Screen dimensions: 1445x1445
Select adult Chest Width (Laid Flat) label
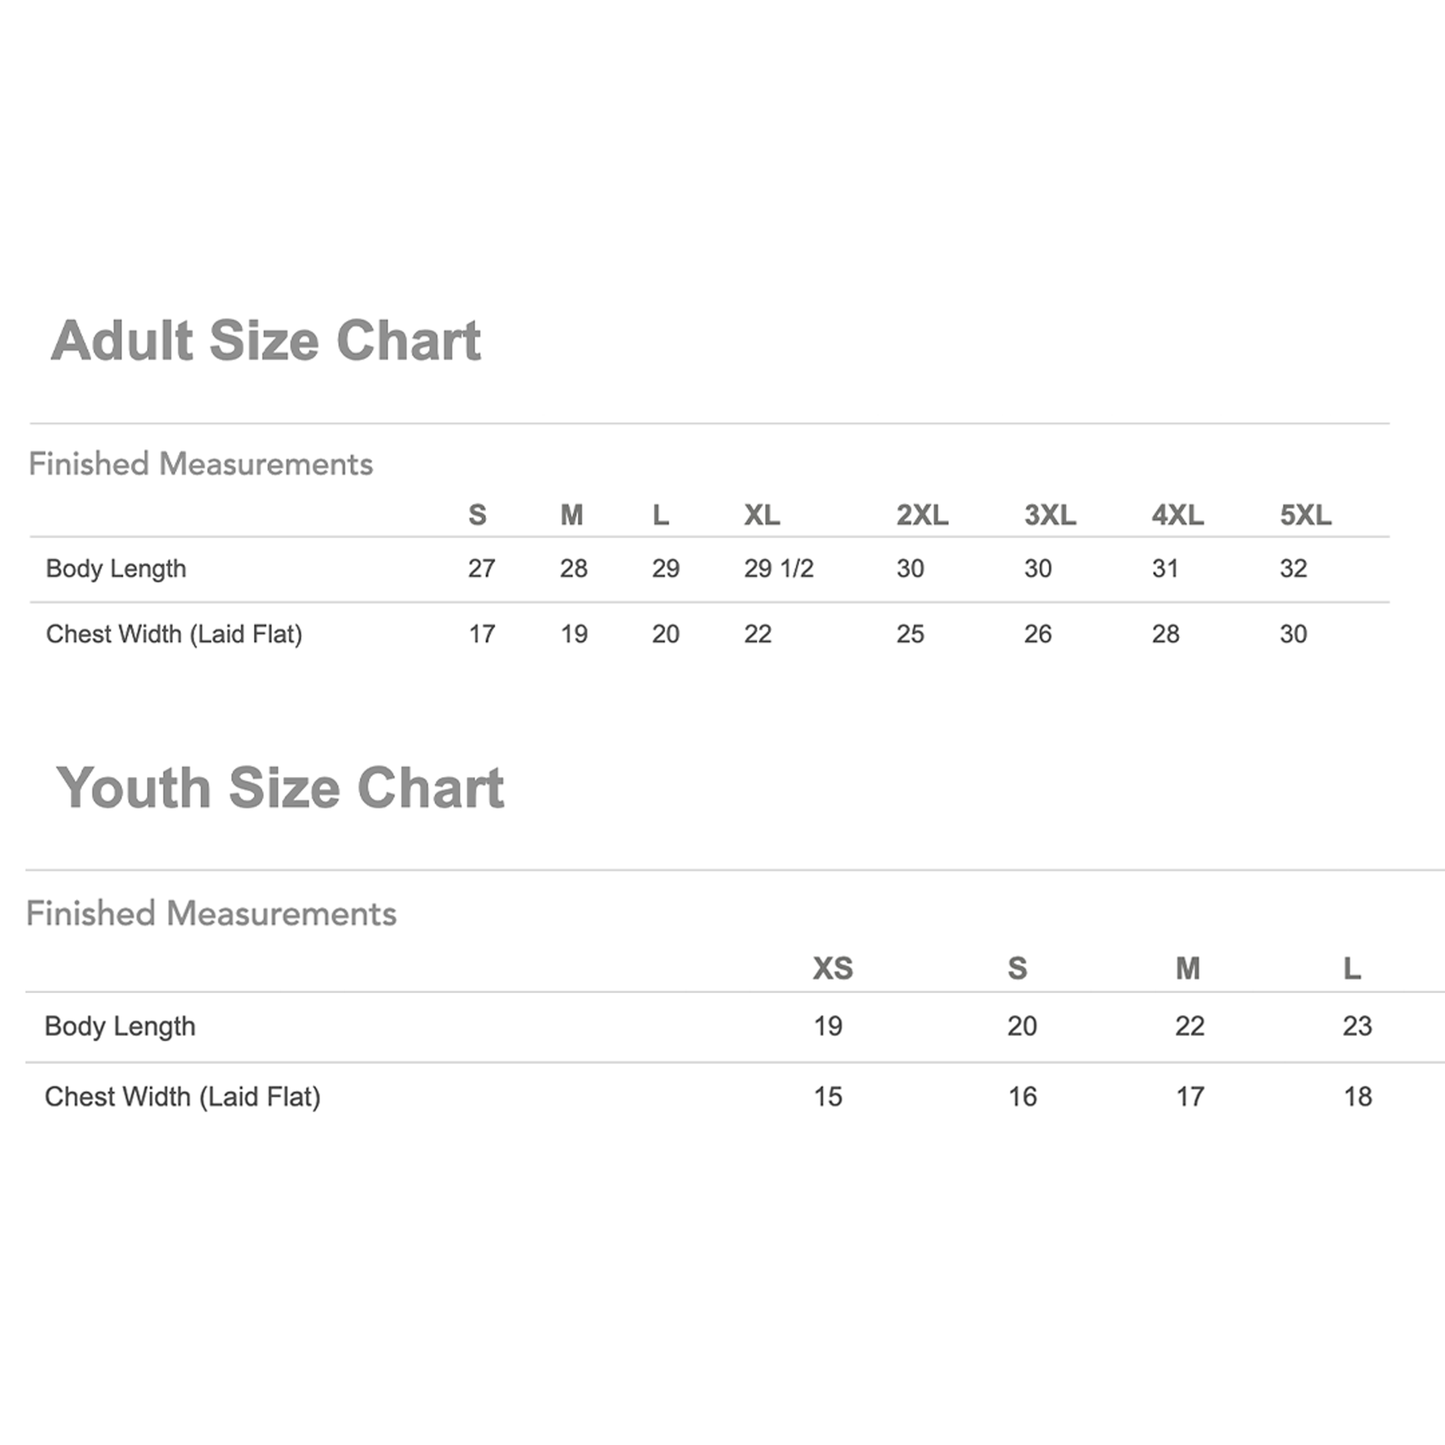coord(174,634)
